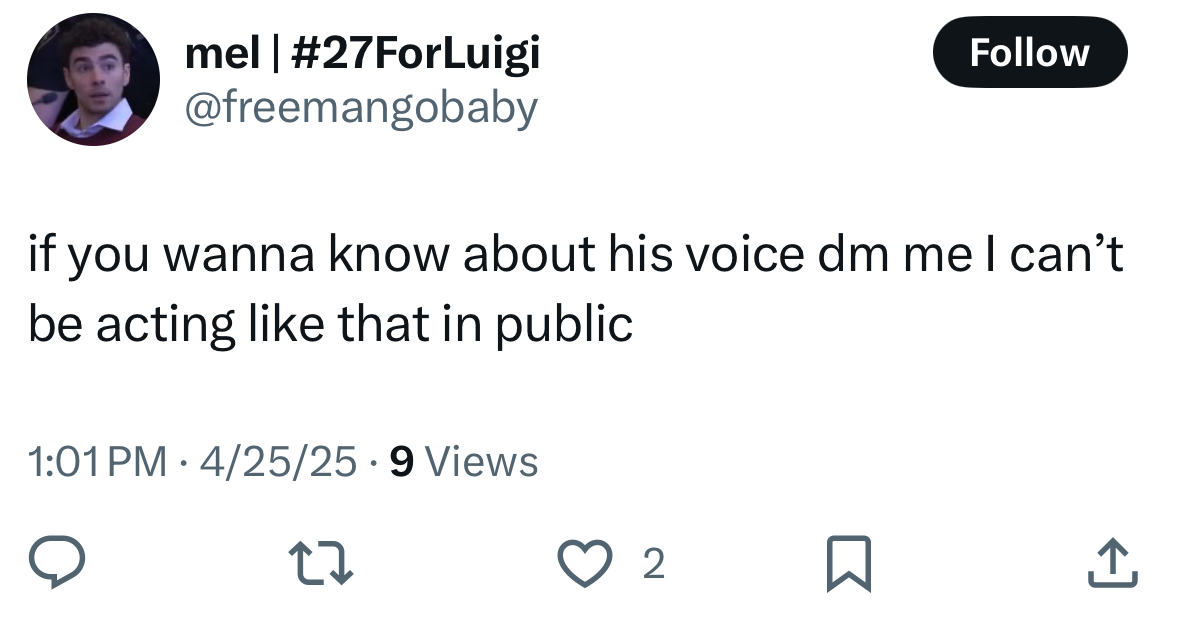Open mel's circular profile picture
The image size is (1179, 642).
coord(93,79)
